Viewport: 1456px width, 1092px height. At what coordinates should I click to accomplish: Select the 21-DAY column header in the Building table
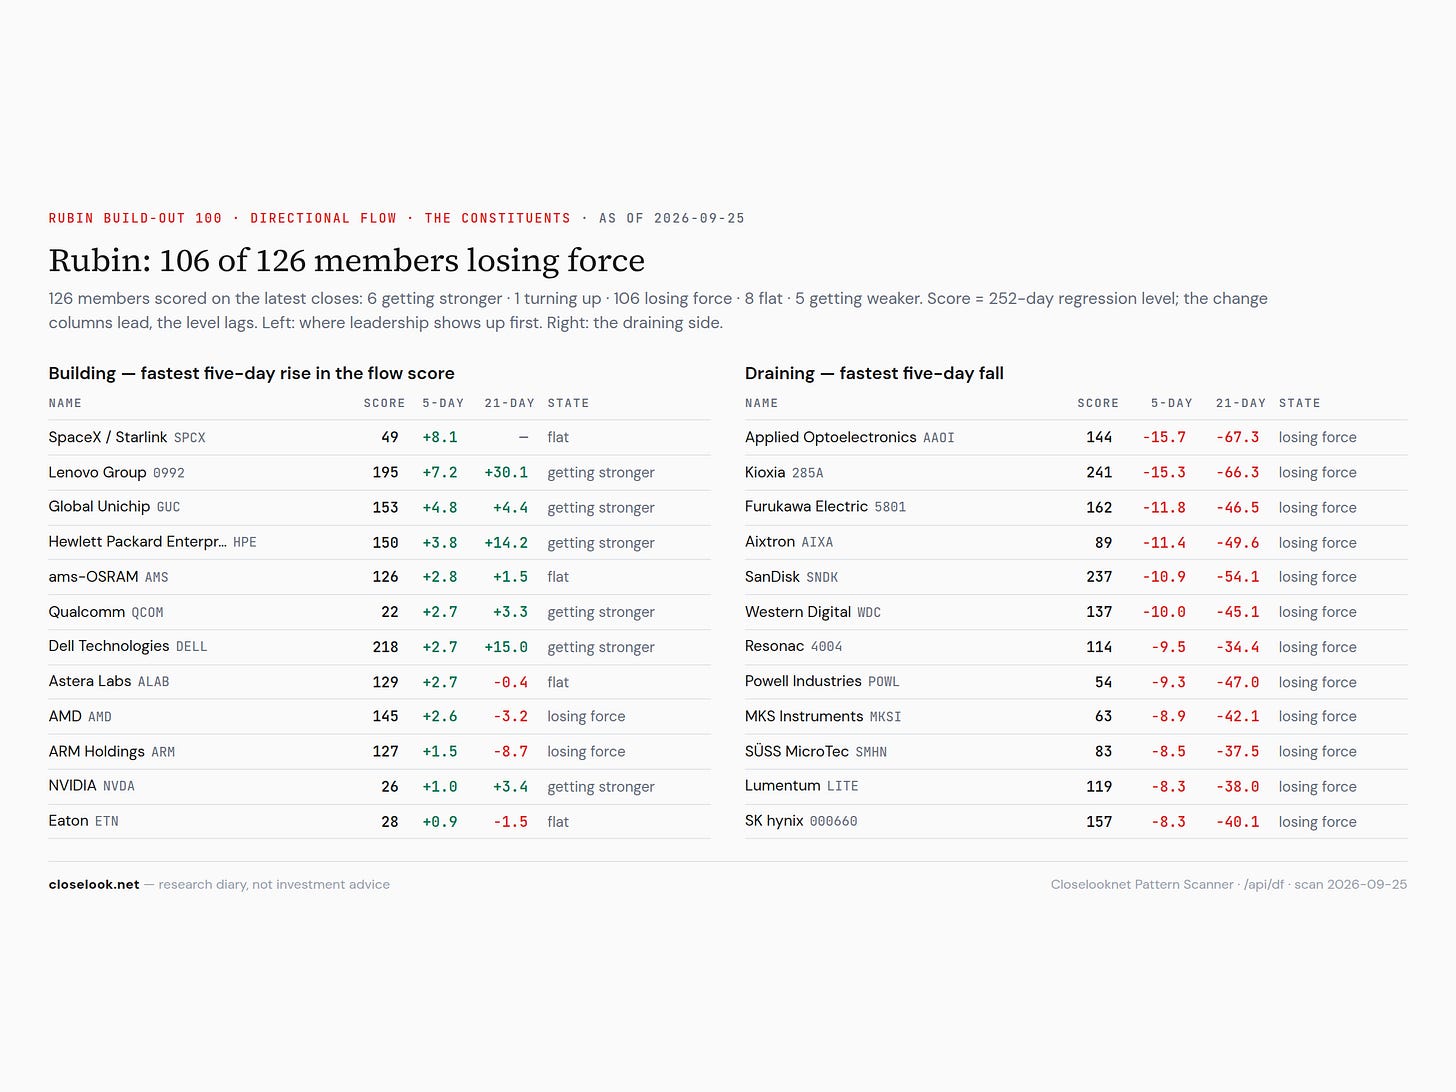pyautogui.click(x=509, y=403)
